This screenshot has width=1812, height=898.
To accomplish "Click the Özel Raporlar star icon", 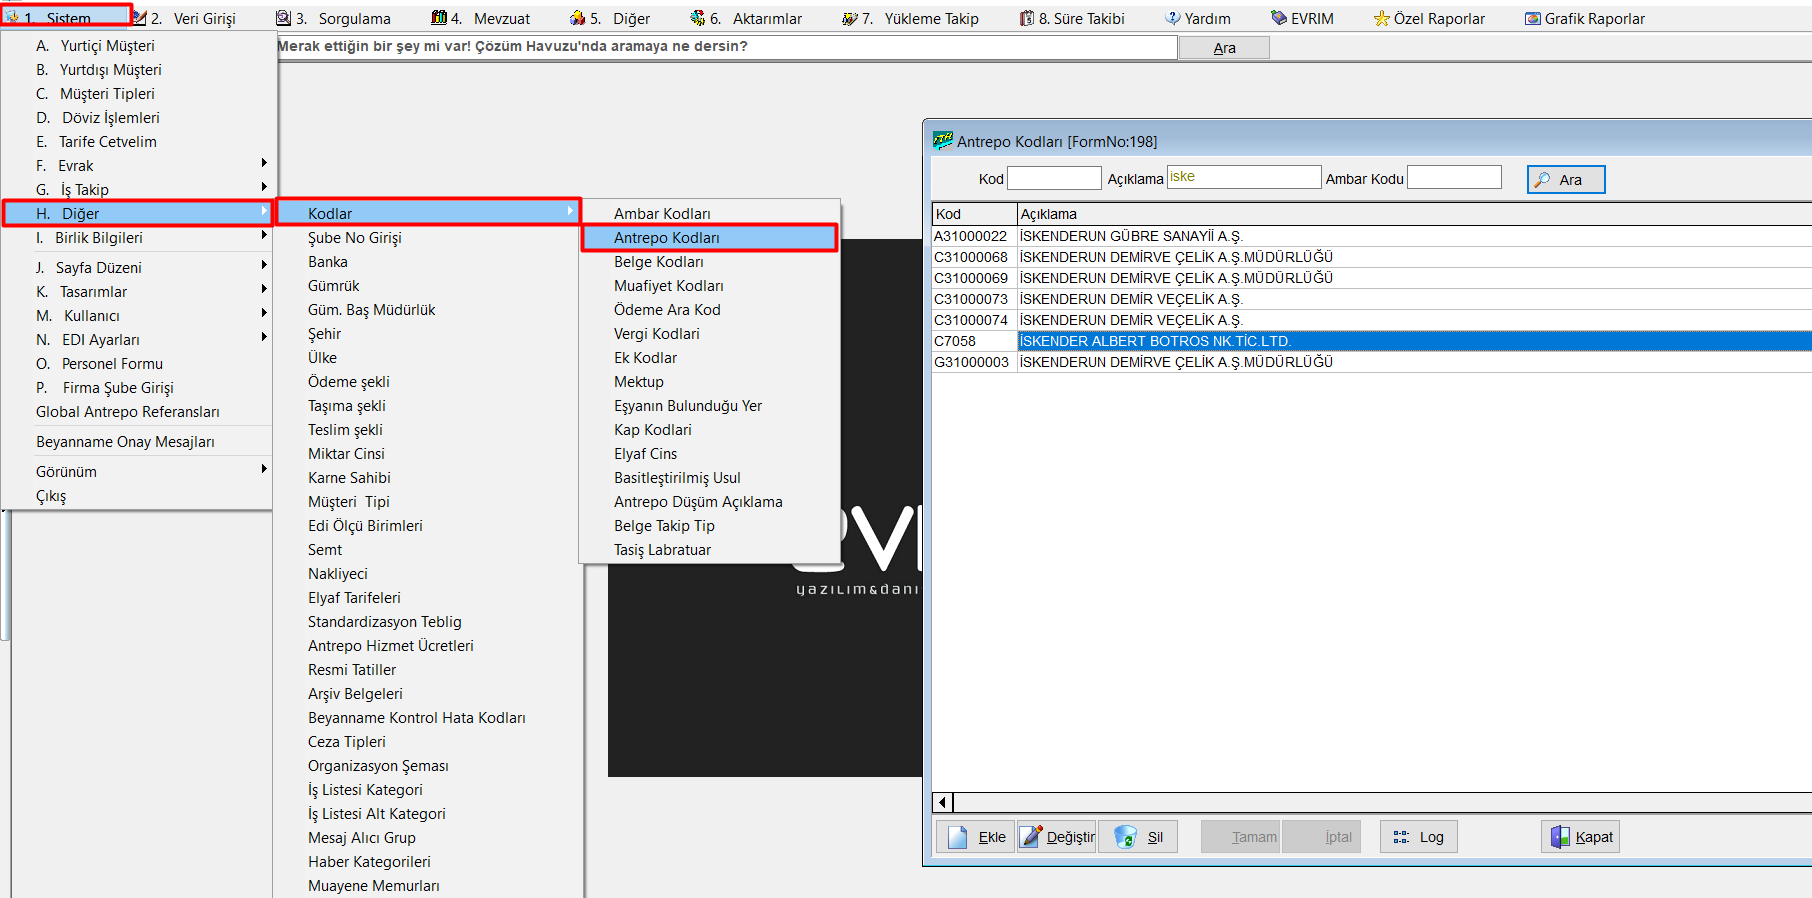I will point(1382,18).
